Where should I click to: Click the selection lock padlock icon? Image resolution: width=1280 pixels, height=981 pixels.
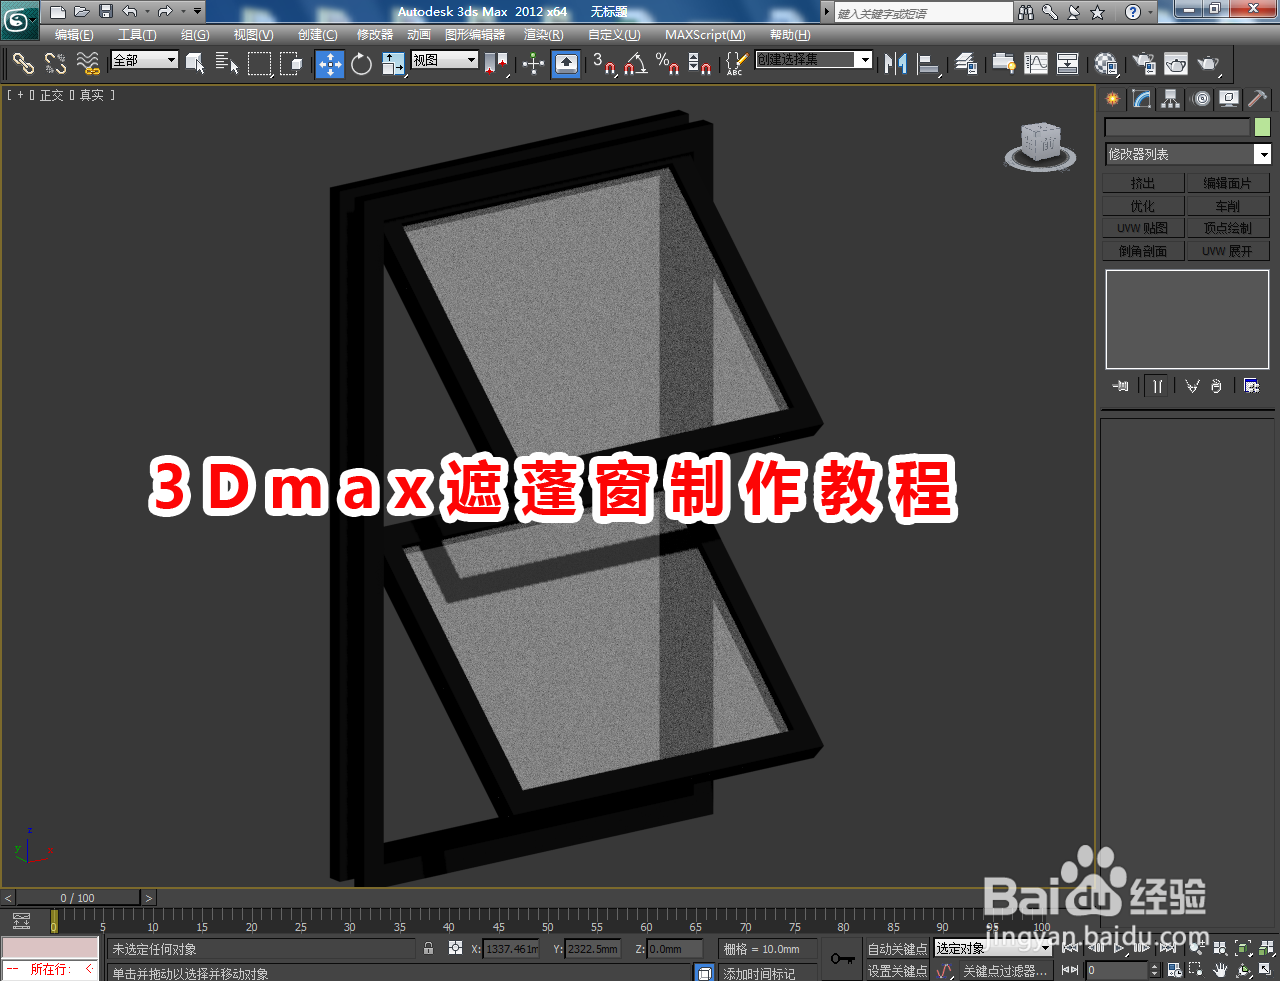click(429, 948)
